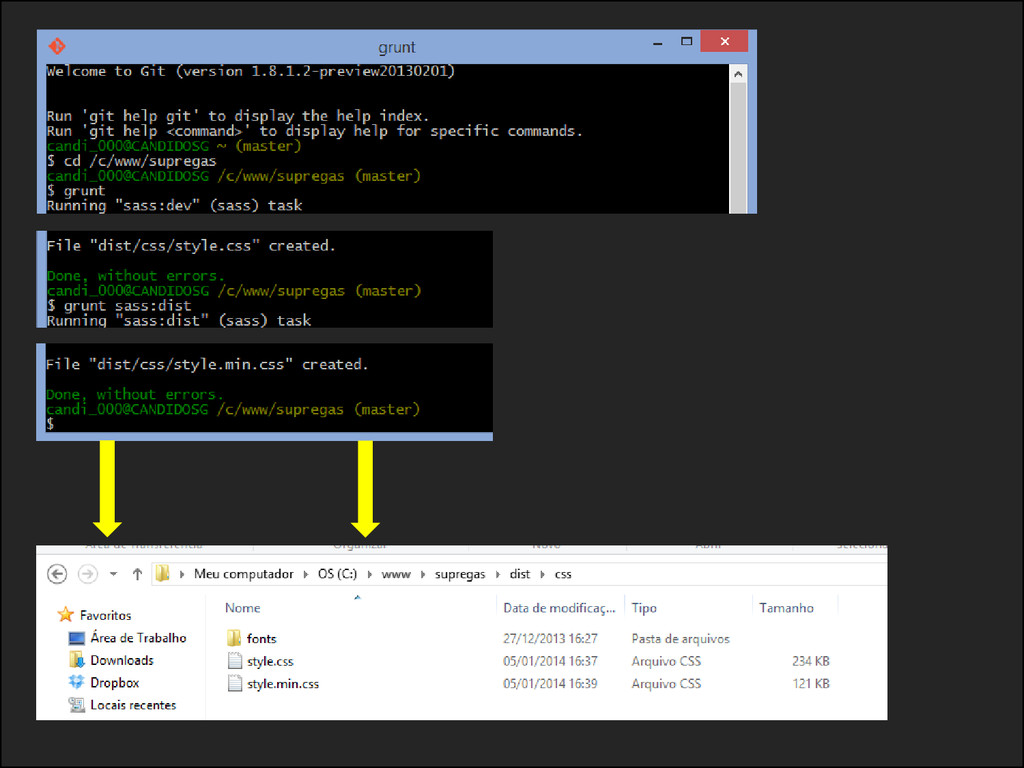Screen dimensions: 1024x768
Task: Expand chevron after OS (C:)
Action: tap(370, 574)
